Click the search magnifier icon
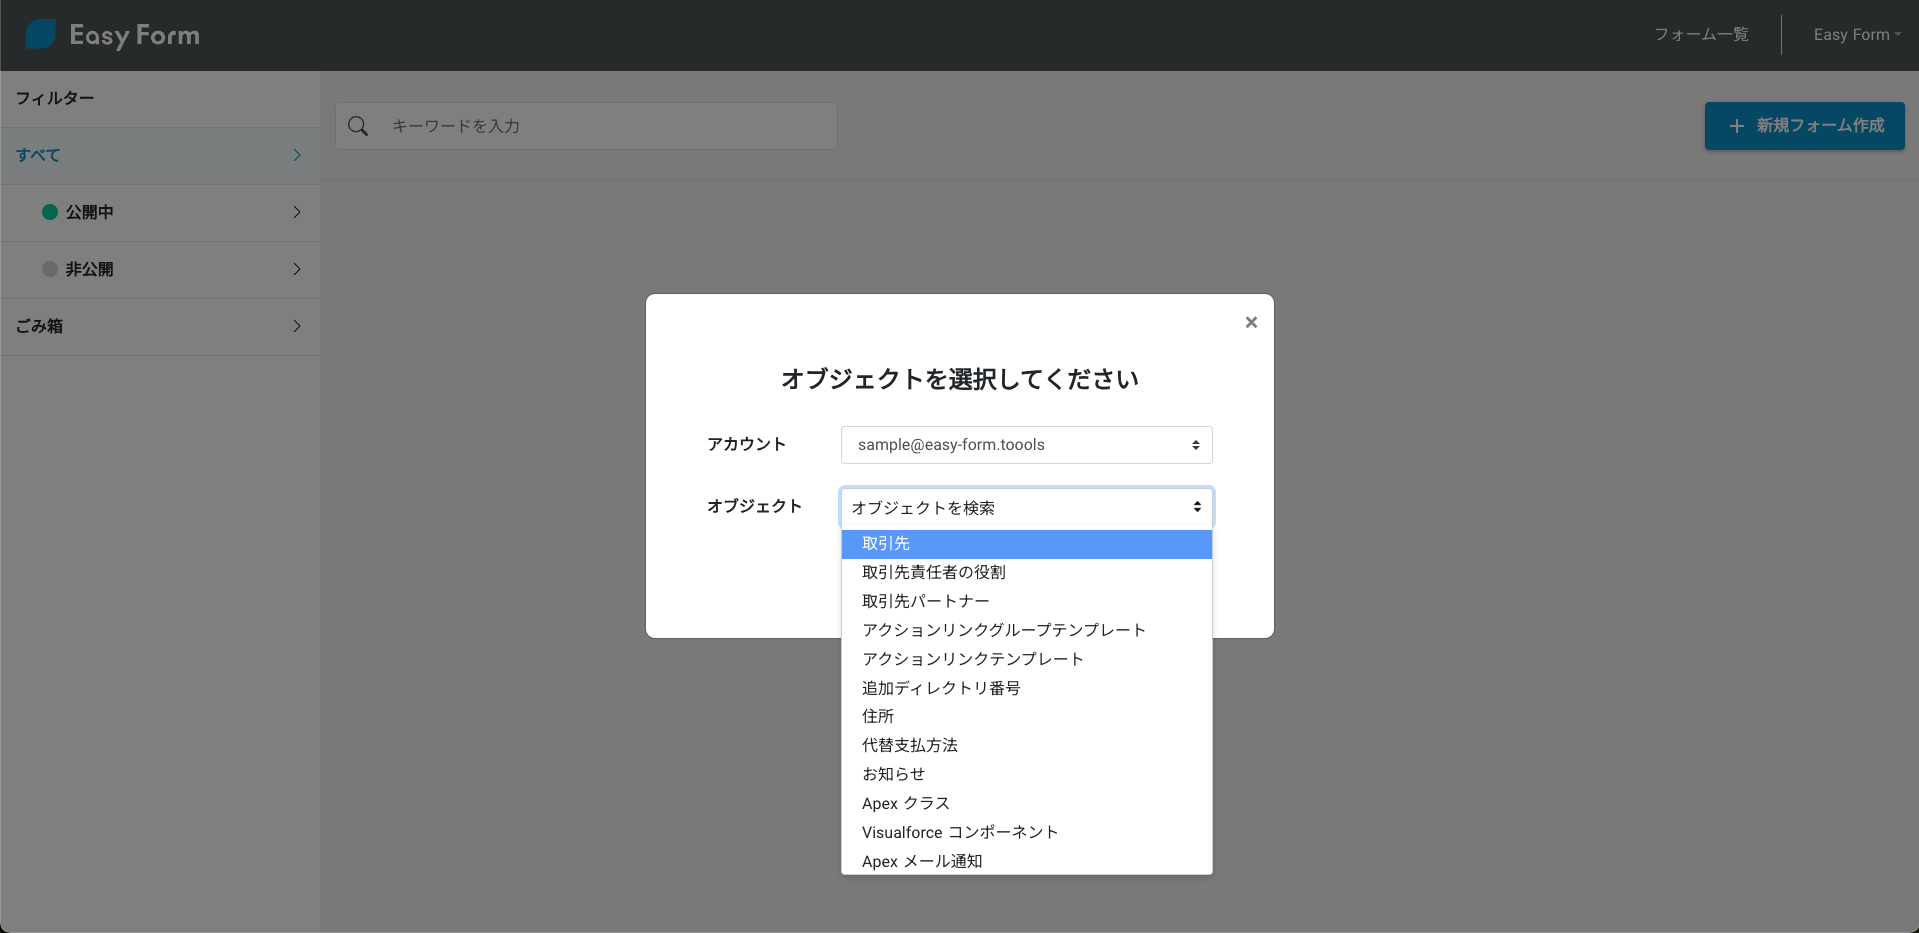 358,126
